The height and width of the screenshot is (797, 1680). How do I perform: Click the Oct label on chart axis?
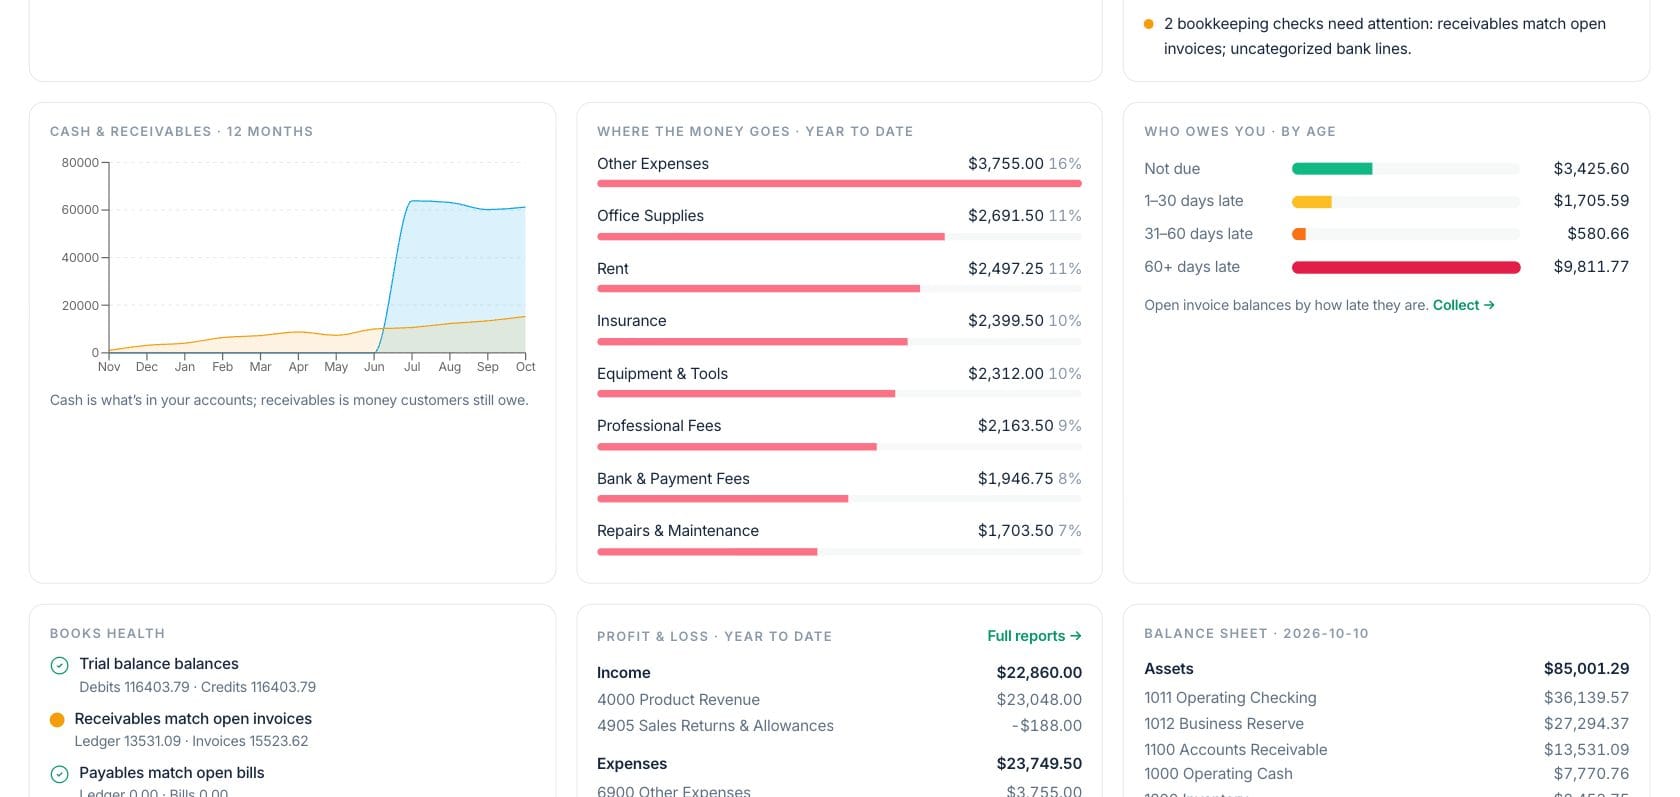[525, 367]
